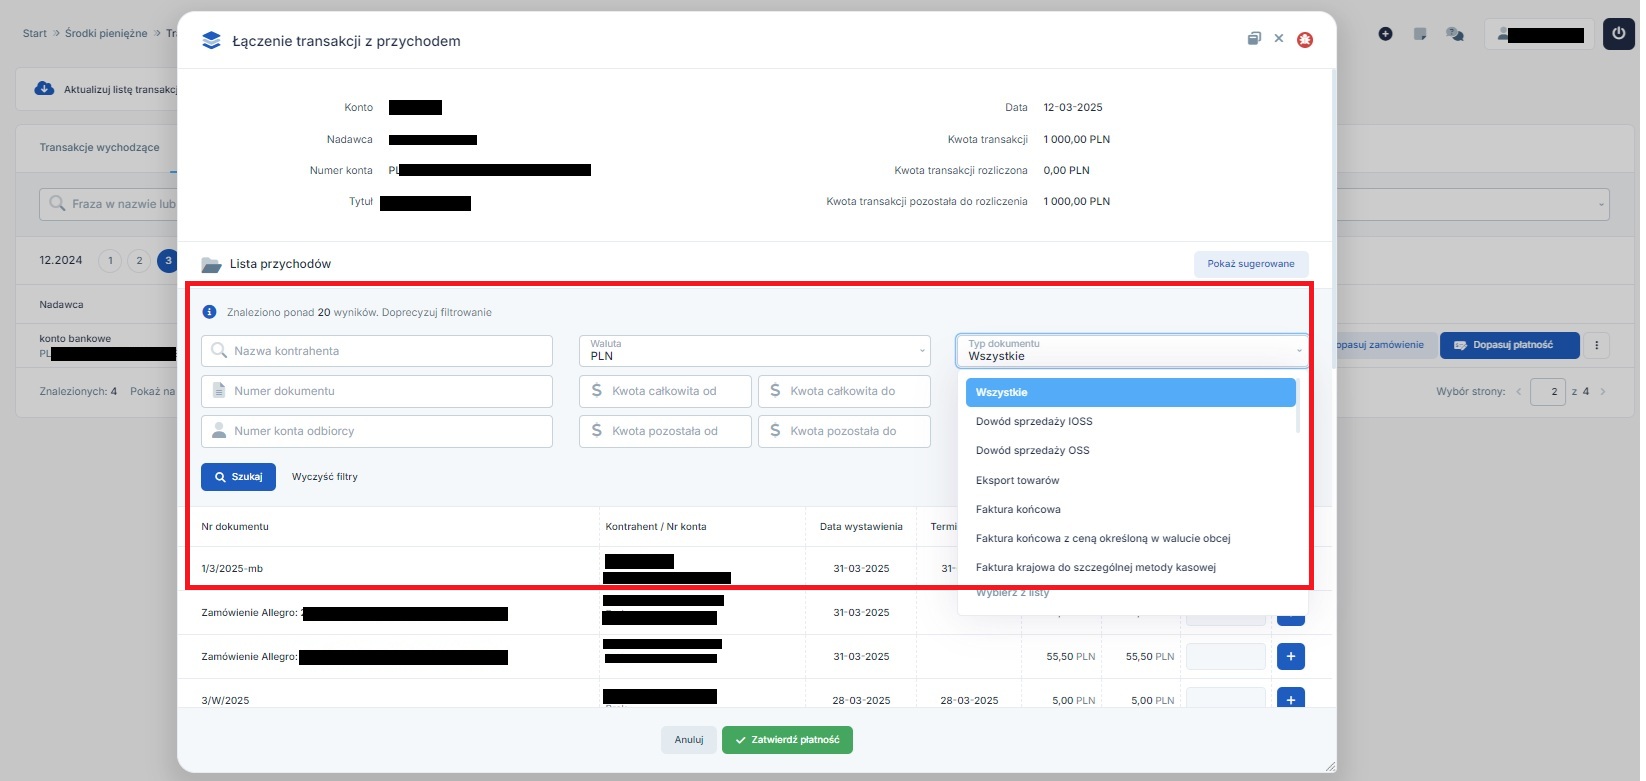Click the duplicate window icon in modal header
Screen dimensions: 1646x781
pos(1254,39)
